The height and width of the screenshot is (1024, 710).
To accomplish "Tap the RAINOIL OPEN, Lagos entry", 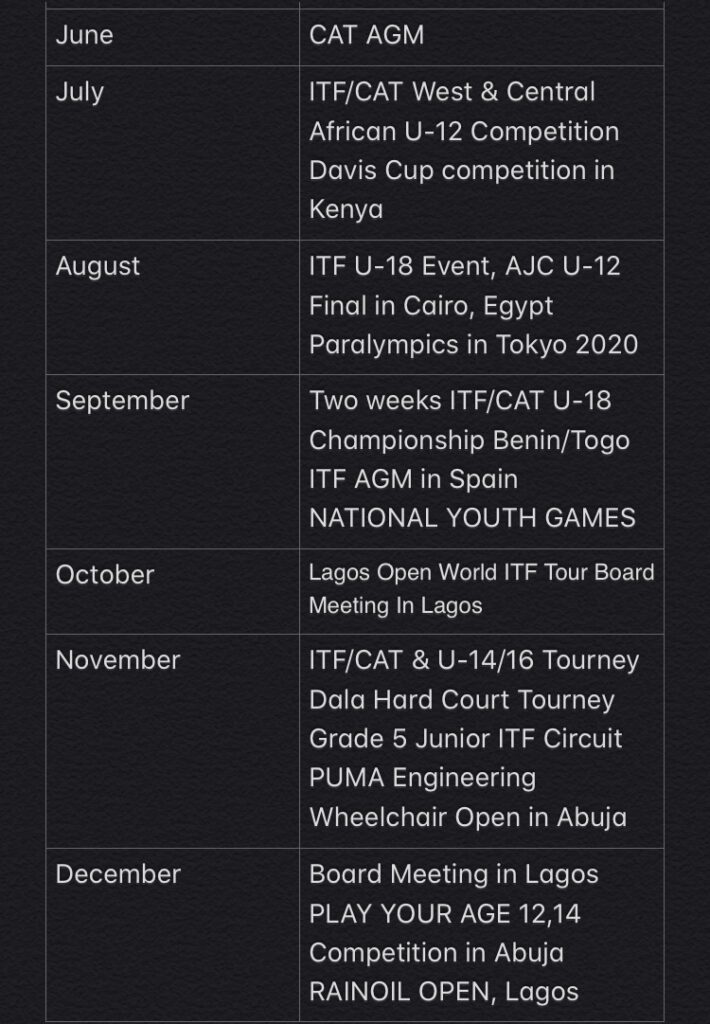I will [x=444, y=992].
